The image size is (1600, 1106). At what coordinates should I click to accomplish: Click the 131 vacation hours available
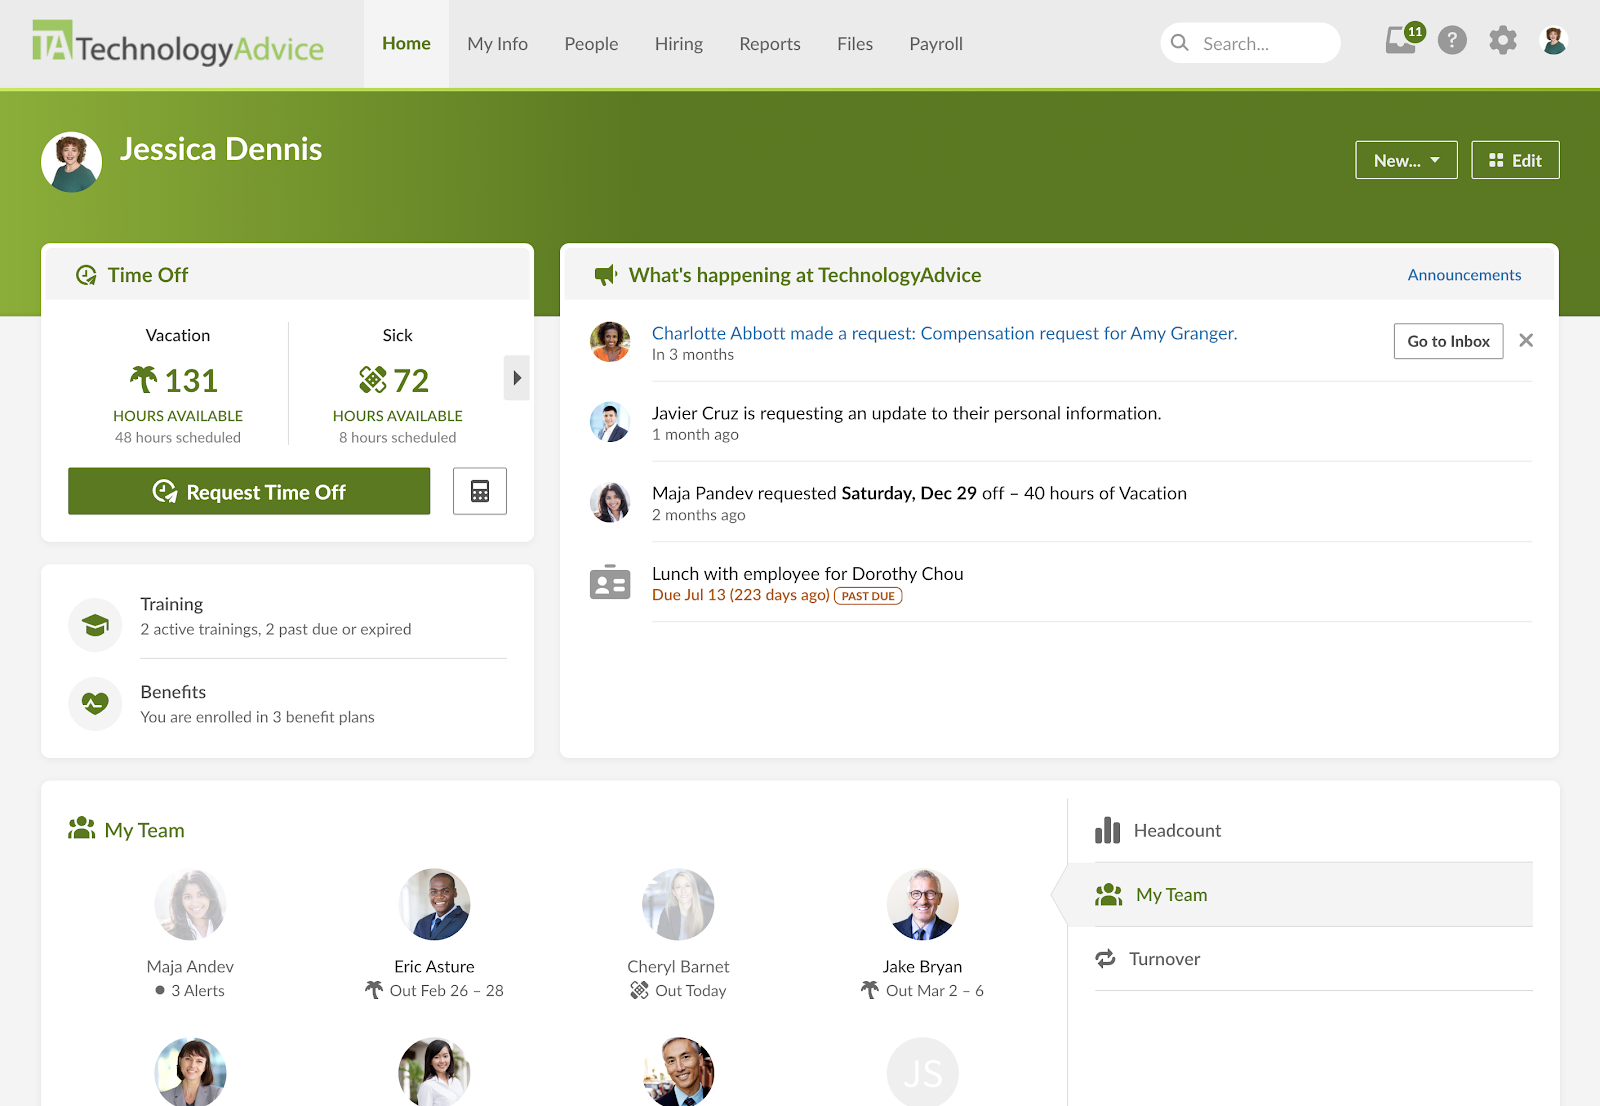190,380
